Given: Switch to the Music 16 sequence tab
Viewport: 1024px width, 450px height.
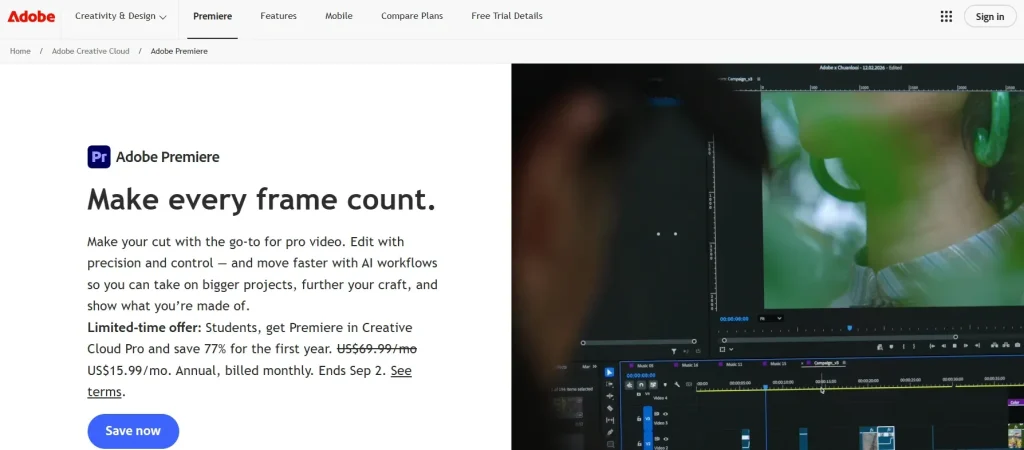Looking at the screenshot, I should point(686,365).
